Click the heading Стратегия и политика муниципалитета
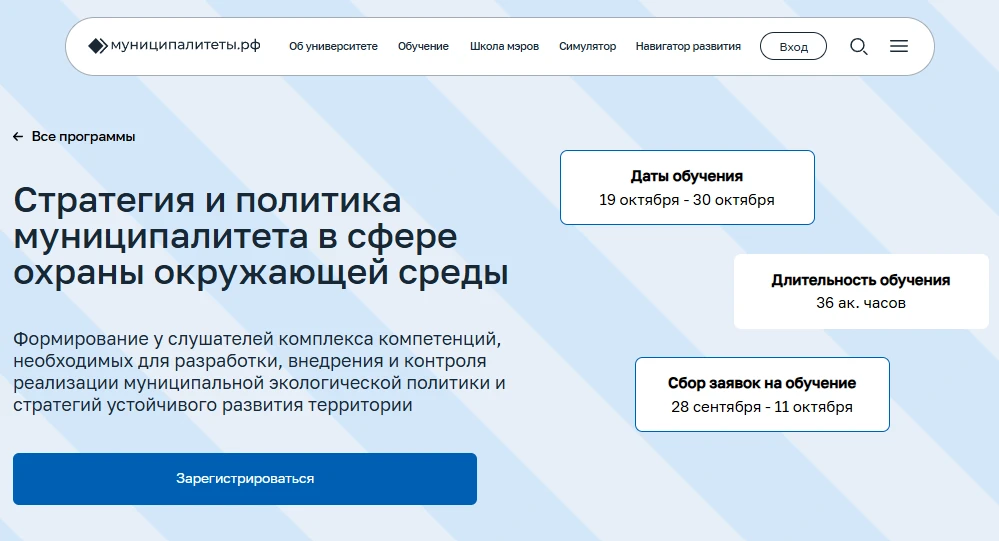 click(x=261, y=236)
